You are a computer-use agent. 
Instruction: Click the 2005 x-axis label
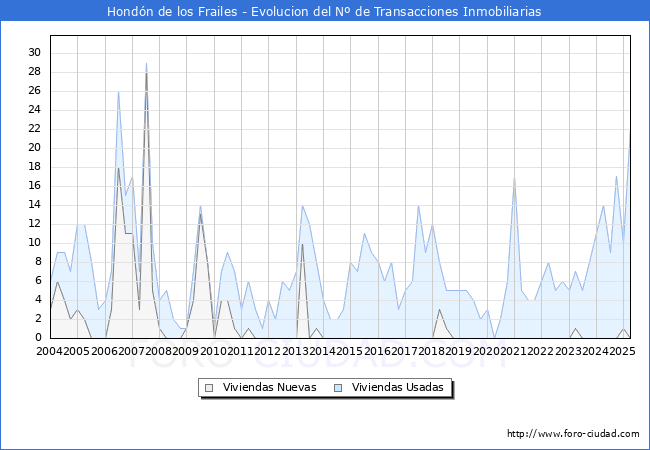pyautogui.click(x=77, y=351)
